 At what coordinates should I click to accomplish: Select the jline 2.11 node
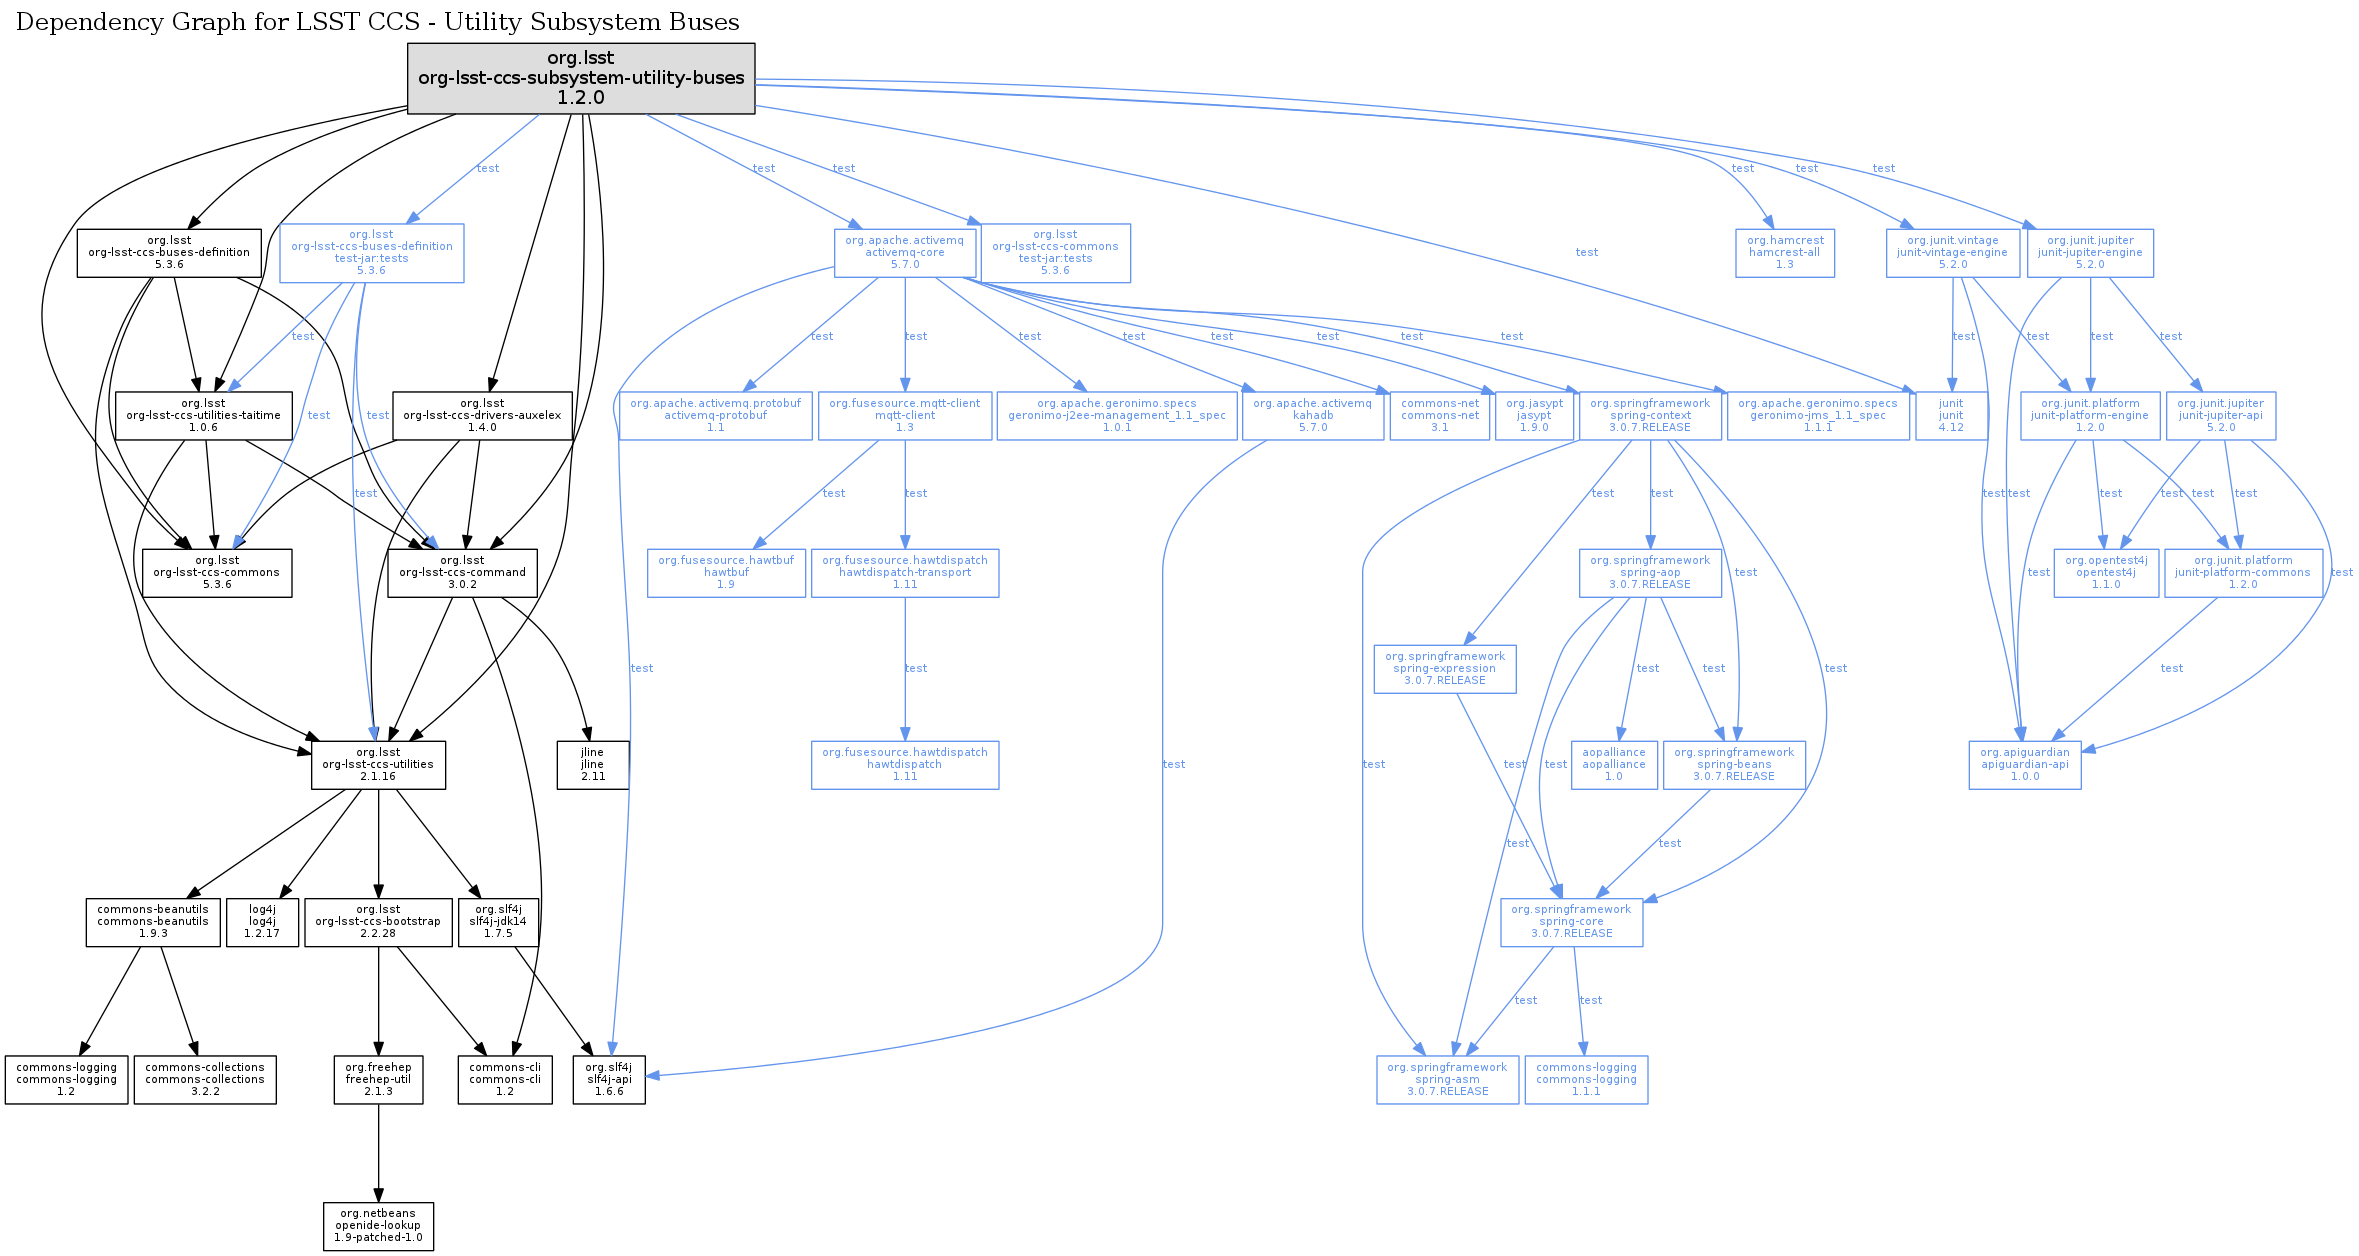pyautogui.click(x=593, y=765)
